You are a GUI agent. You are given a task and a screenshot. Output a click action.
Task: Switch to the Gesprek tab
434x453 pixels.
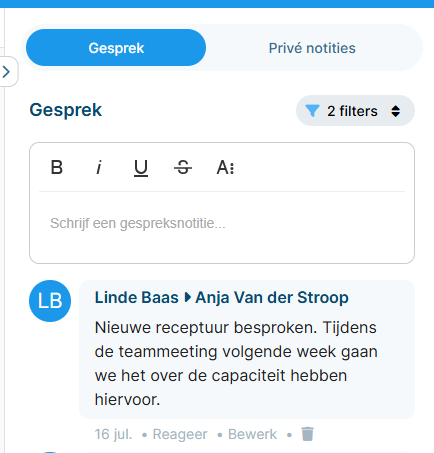click(116, 48)
